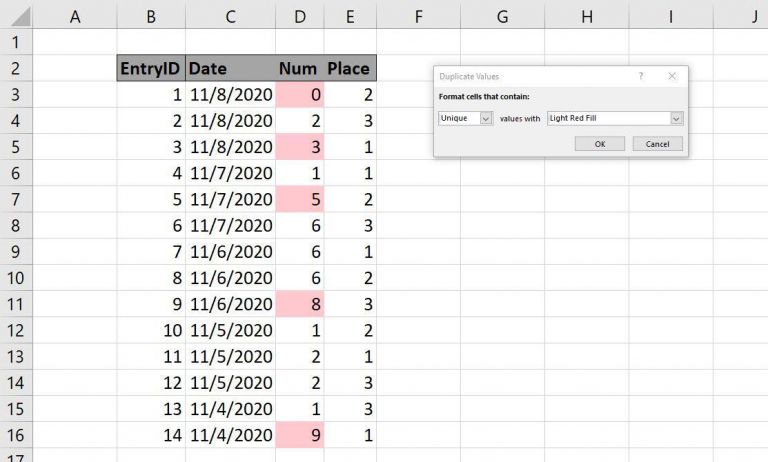Expand the Light Red Fill format dropdown

tap(614, 118)
